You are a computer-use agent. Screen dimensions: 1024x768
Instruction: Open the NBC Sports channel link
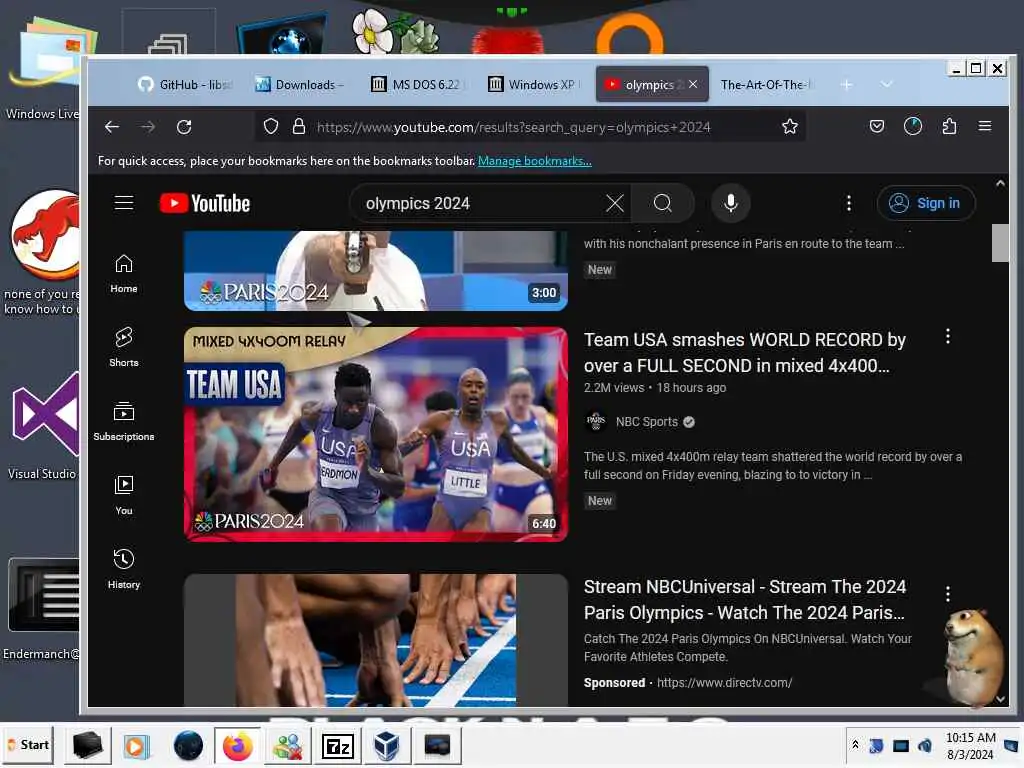tap(647, 422)
